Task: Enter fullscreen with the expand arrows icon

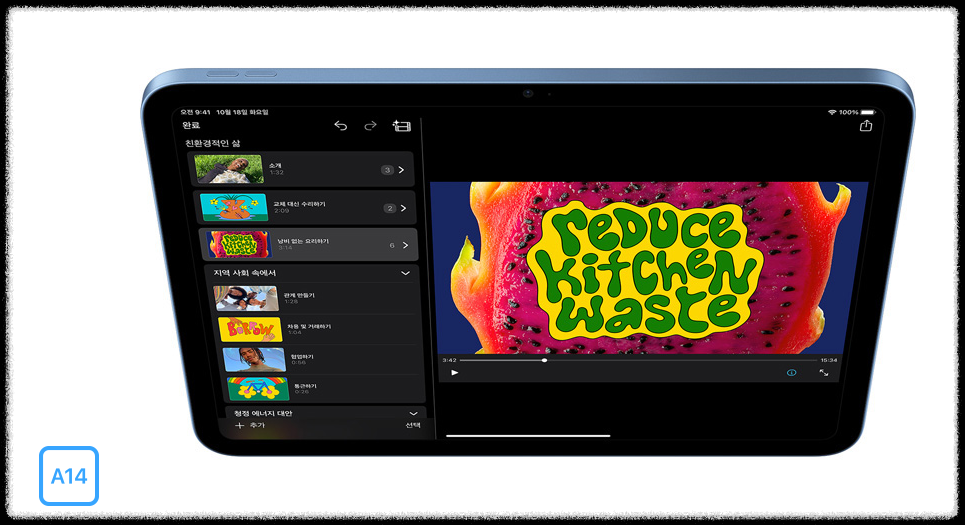Action: (823, 372)
